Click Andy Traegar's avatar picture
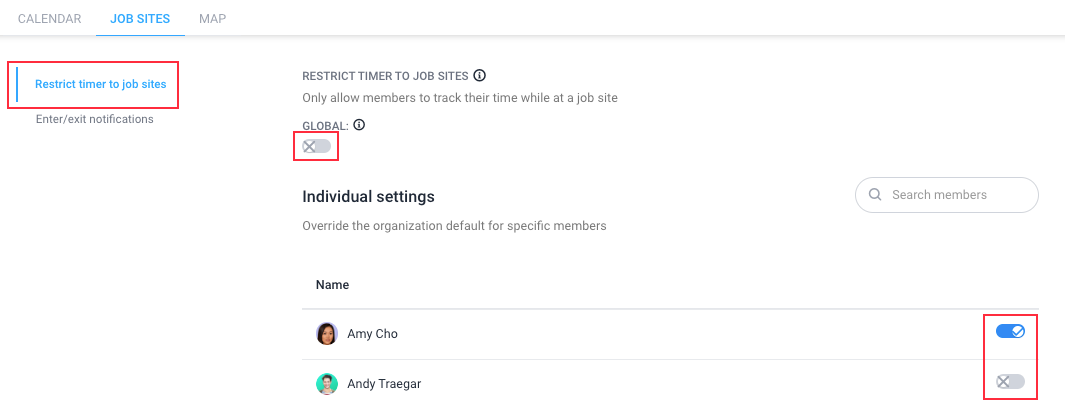 (x=327, y=384)
